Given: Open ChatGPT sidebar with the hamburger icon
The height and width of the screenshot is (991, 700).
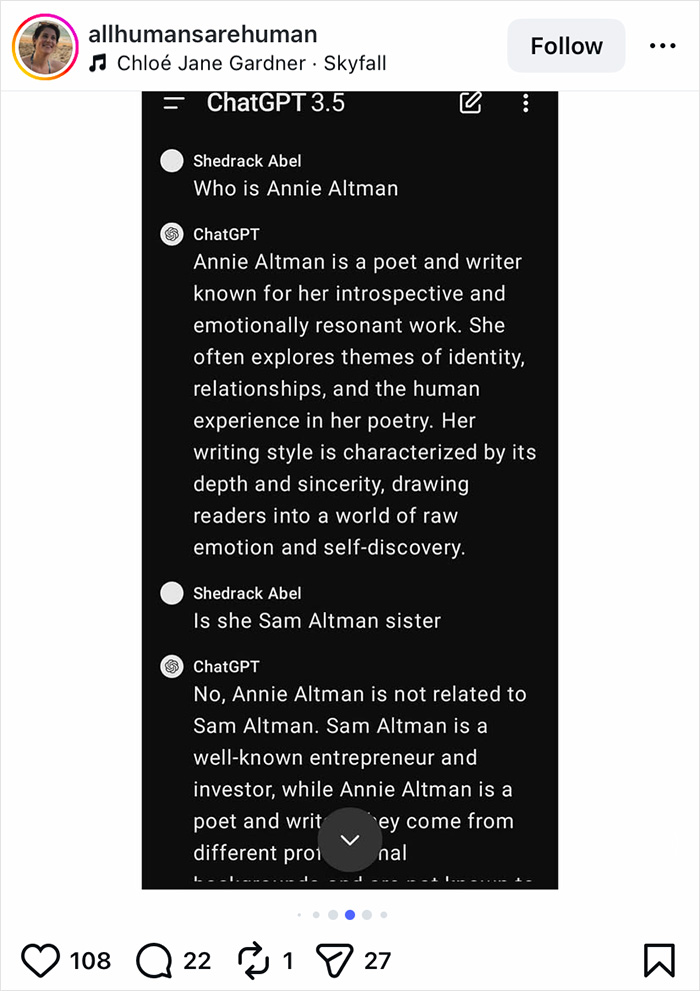Looking at the screenshot, I should click(x=172, y=102).
